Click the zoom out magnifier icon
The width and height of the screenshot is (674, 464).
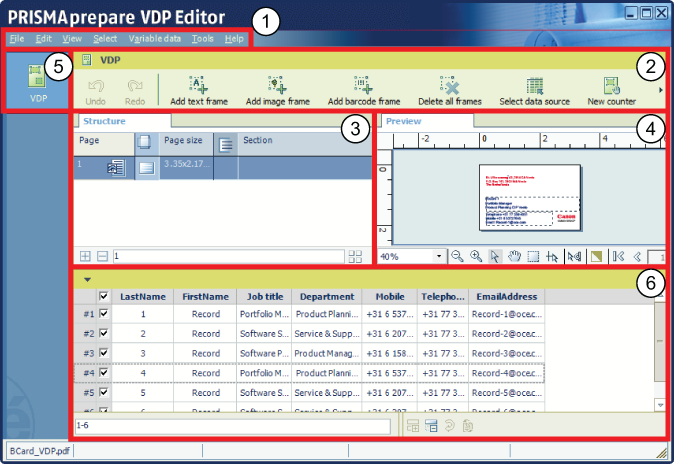point(457,256)
